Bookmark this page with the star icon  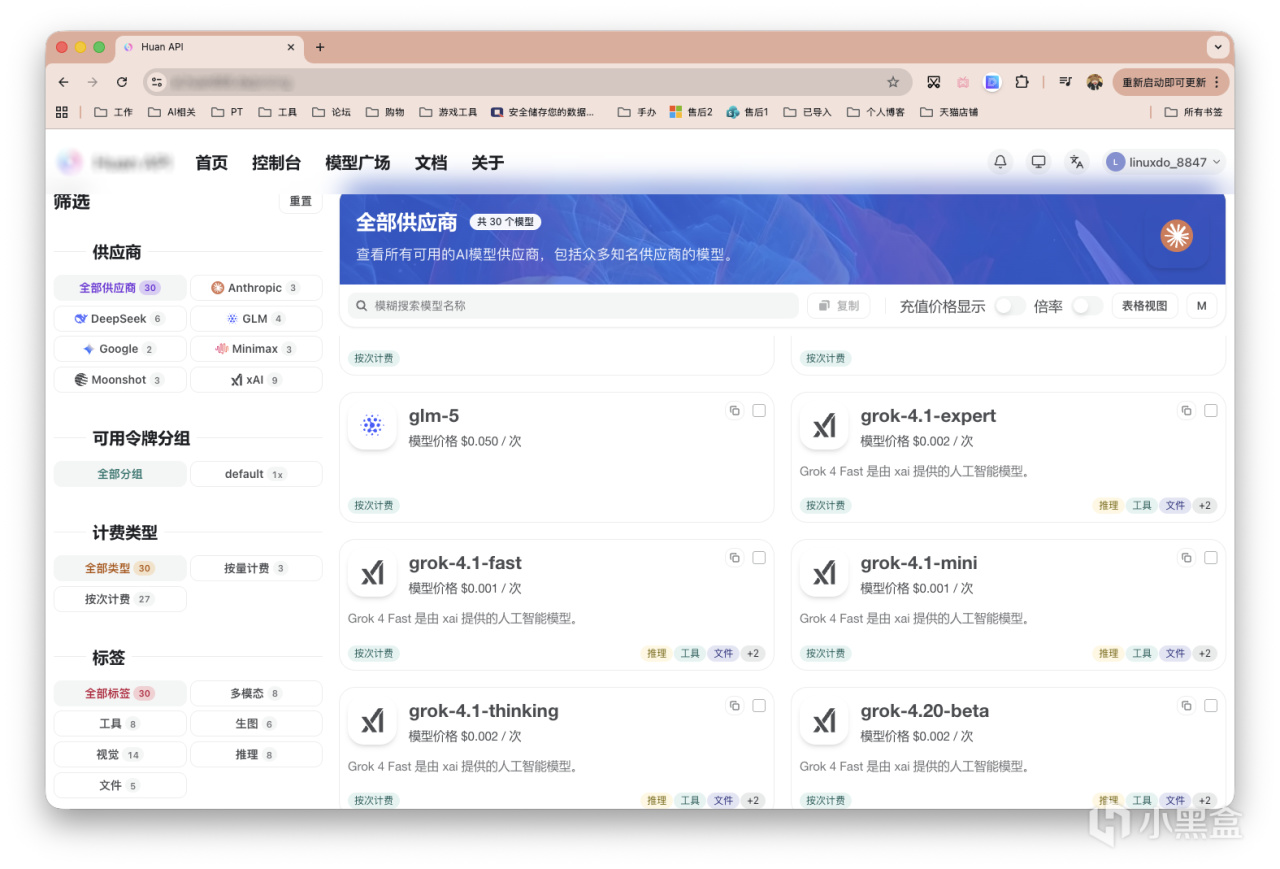pyautogui.click(x=893, y=82)
